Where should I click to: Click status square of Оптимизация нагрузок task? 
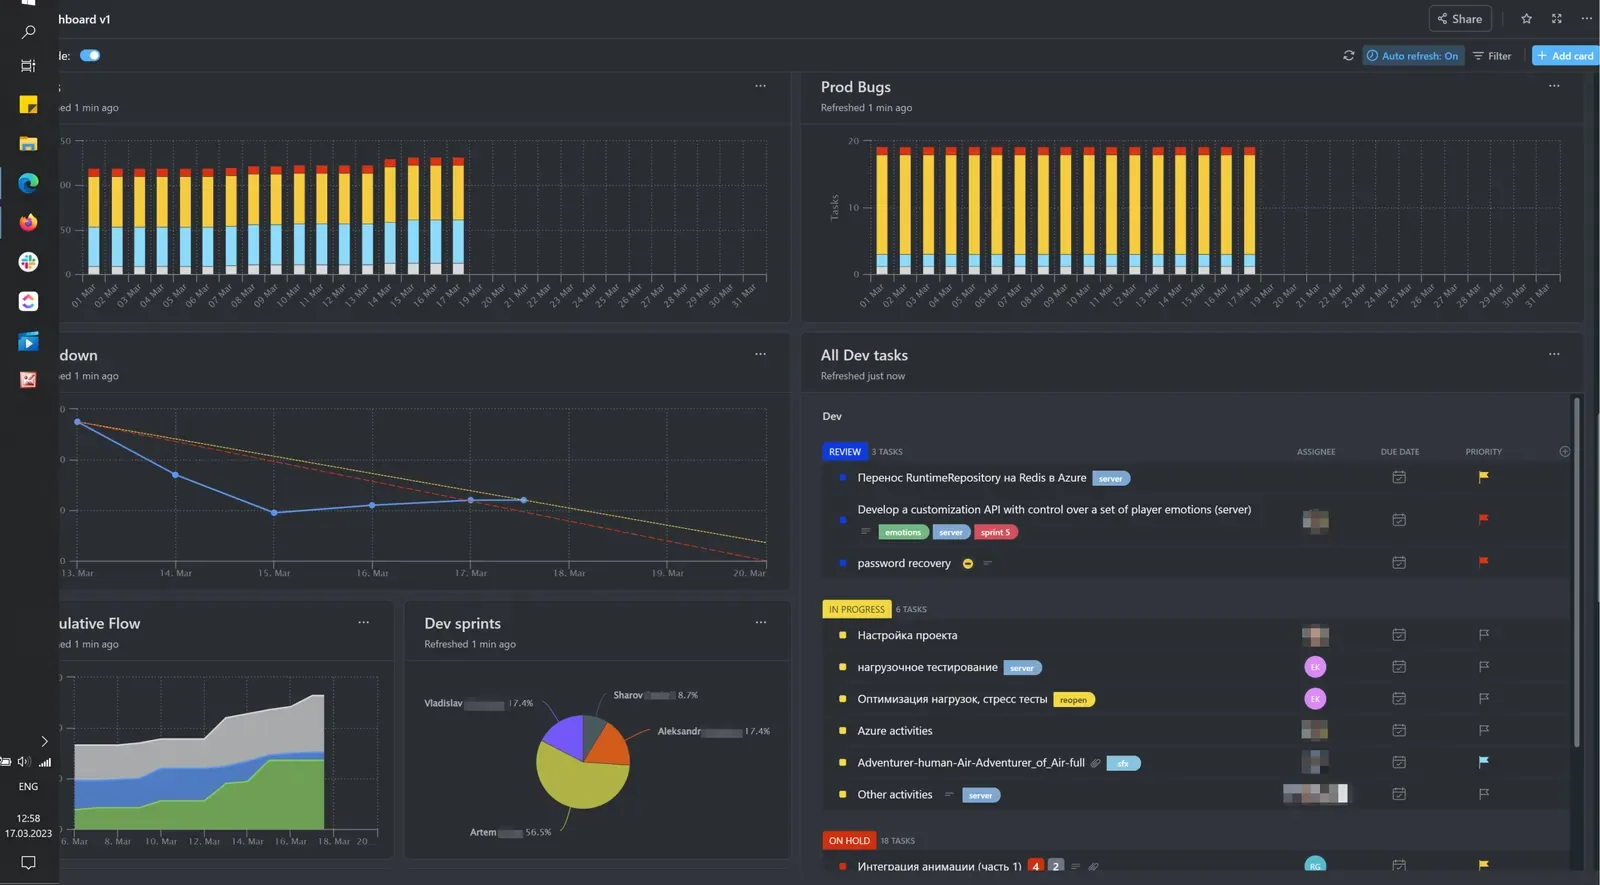point(843,699)
